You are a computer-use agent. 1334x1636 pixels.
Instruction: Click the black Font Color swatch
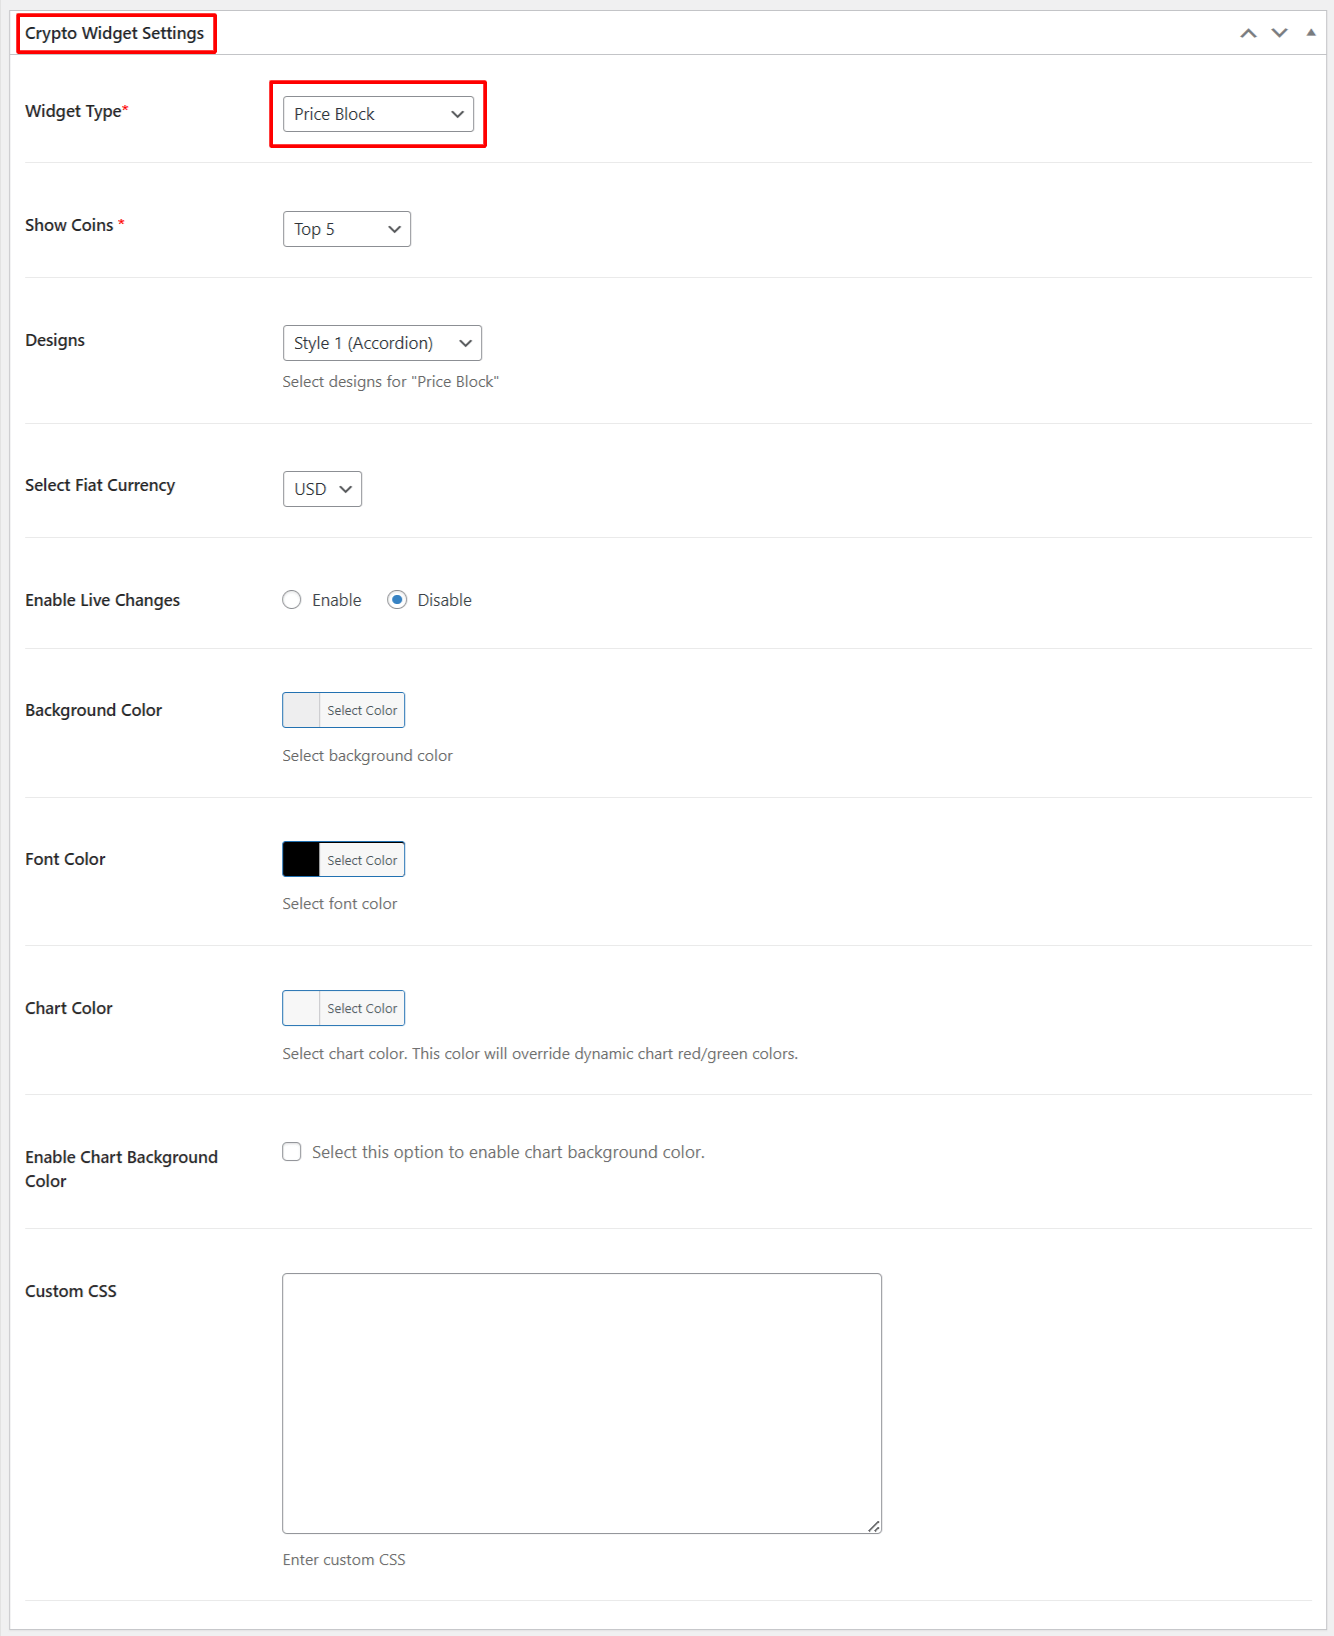[x=301, y=859]
